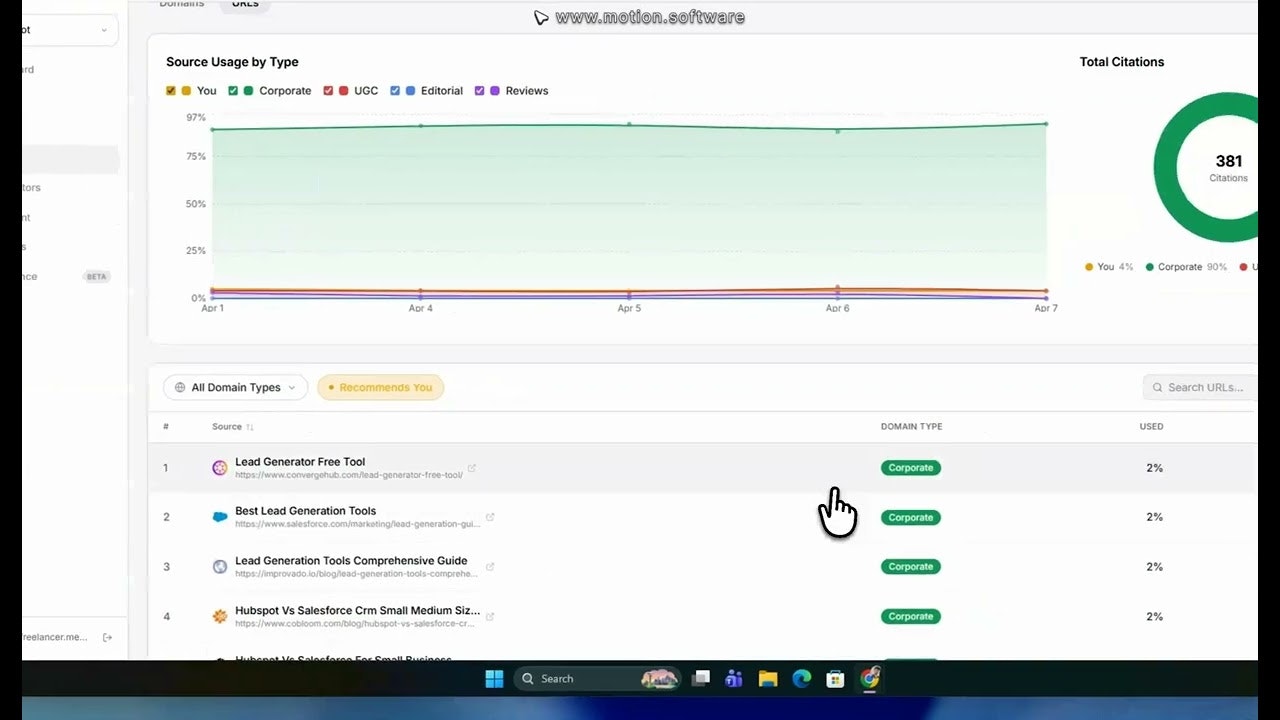Click the Improvado favicon in row 3
The height and width of the screenshot is (720, 1280).
220,567
